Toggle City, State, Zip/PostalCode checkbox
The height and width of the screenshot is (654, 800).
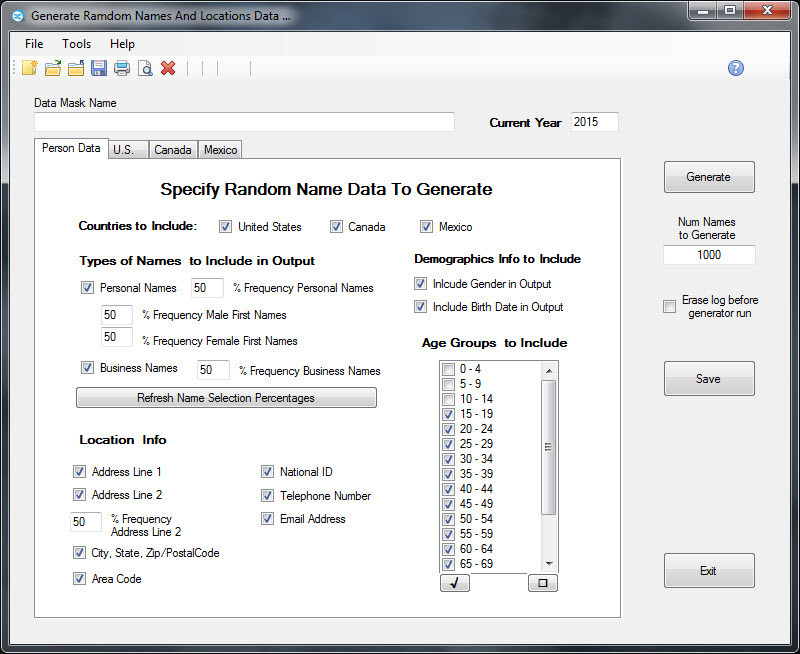(79, 552)
